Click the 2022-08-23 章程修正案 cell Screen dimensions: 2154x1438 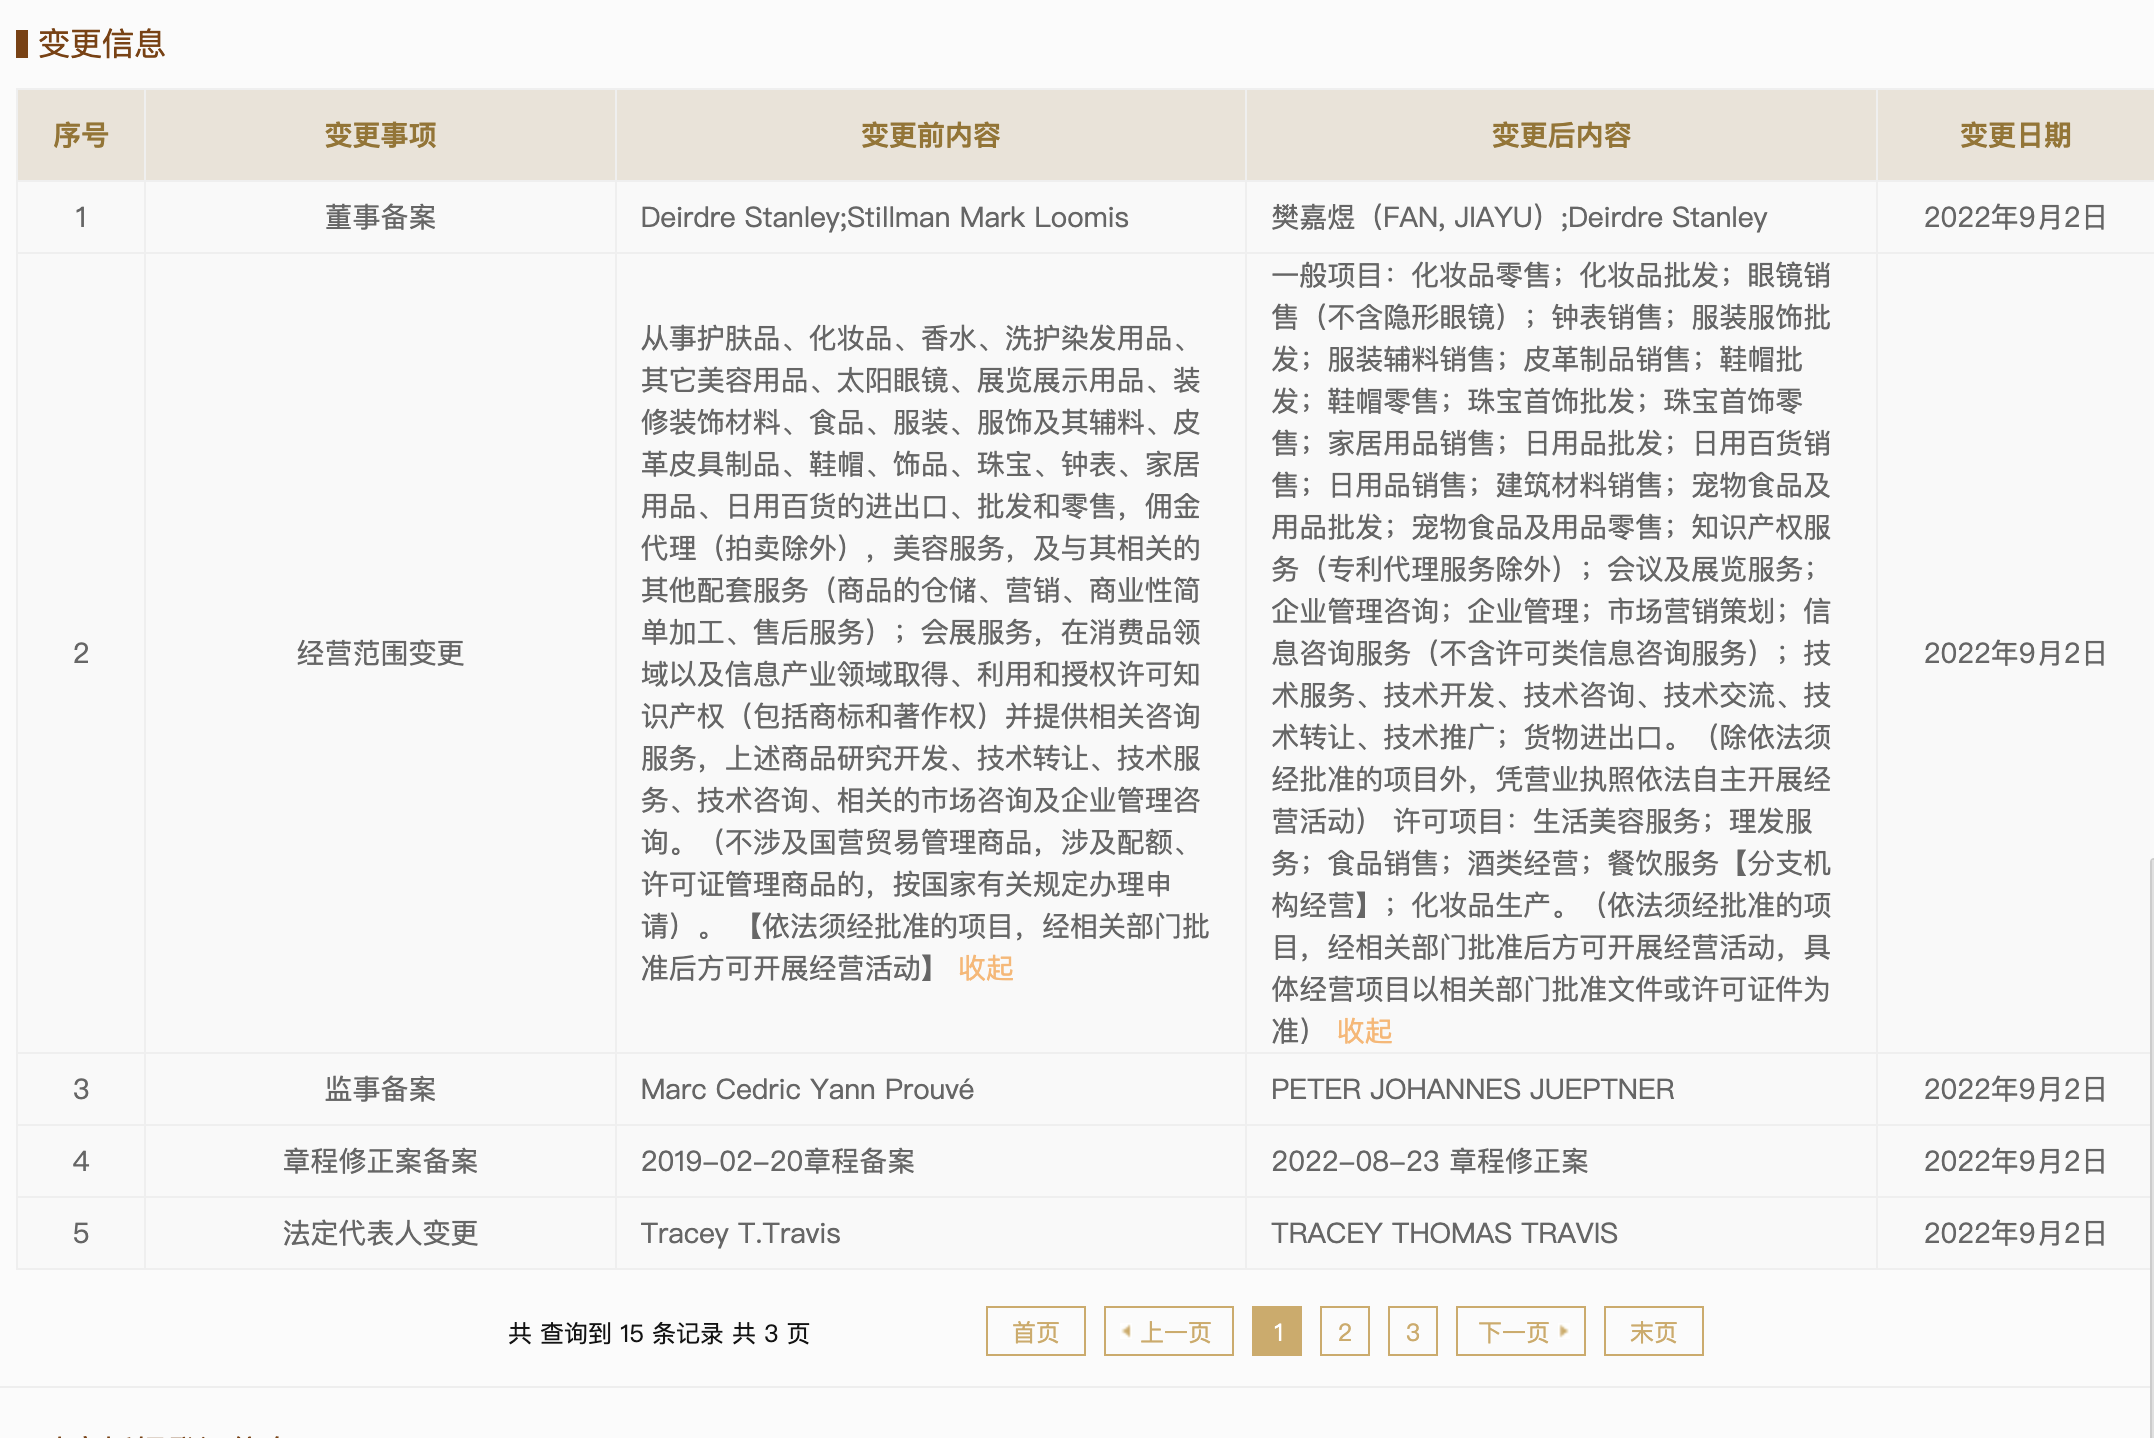click(1561, 1161)
